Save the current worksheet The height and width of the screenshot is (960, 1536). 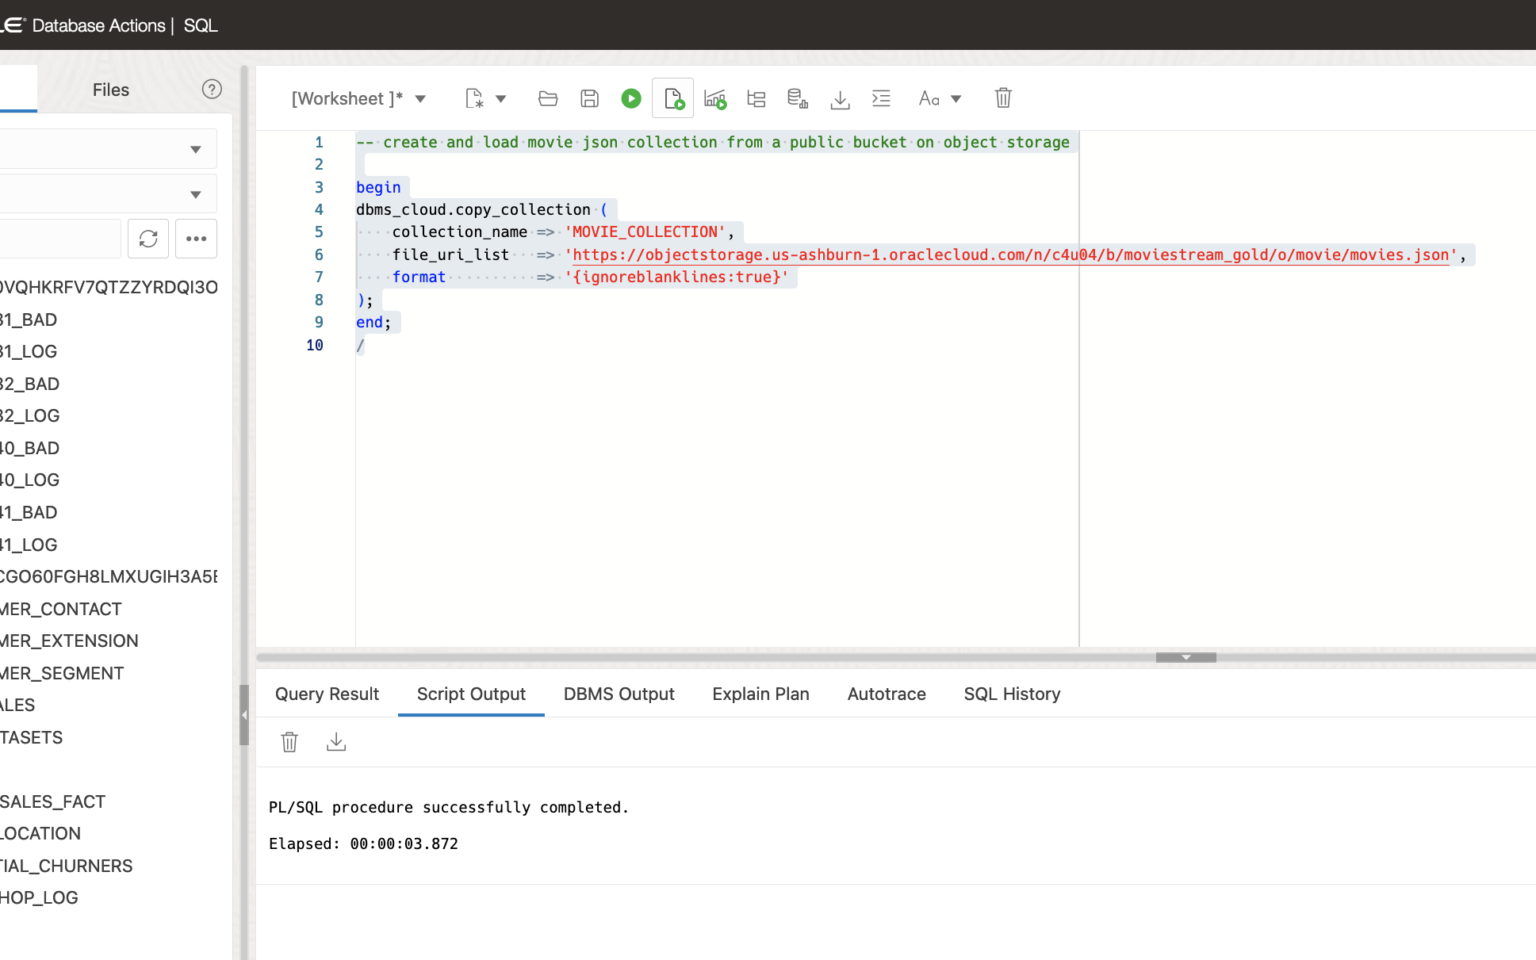[x=589, y=97]
